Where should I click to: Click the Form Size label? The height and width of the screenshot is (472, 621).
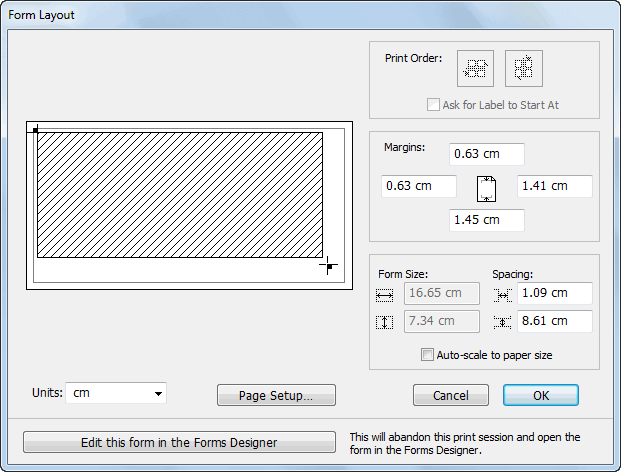click(x=403, y=274)
